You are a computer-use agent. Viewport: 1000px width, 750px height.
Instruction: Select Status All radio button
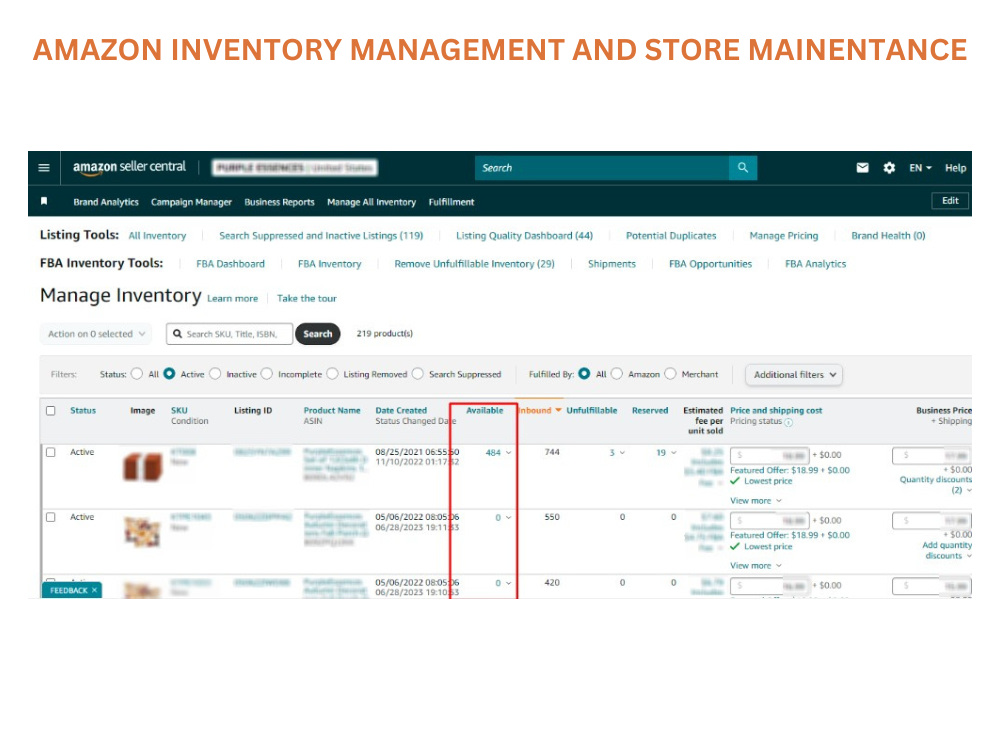pyautogui.click(x=137, y=374)
